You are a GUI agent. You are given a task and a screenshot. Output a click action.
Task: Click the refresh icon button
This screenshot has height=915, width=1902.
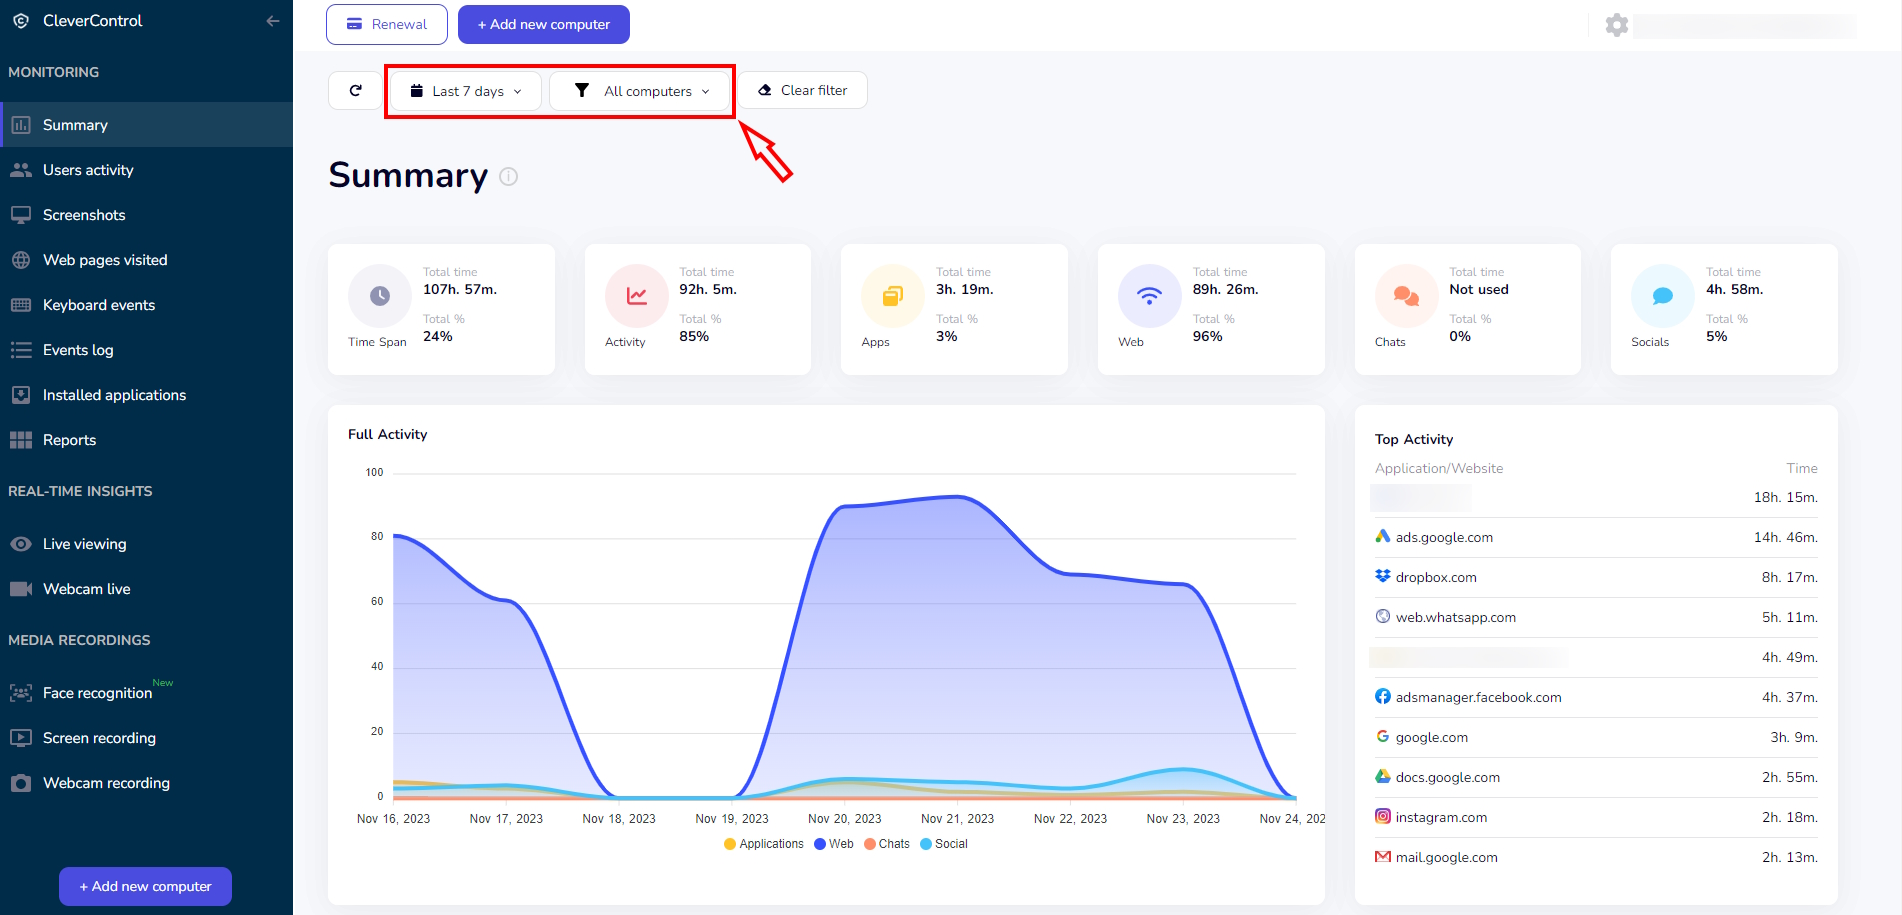click(x=355, y=90)
